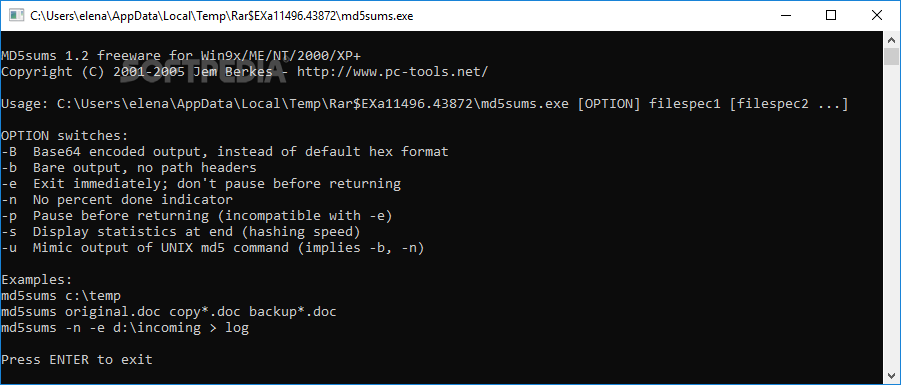Click the -s Display statistics option line

[x=180, y=232]
